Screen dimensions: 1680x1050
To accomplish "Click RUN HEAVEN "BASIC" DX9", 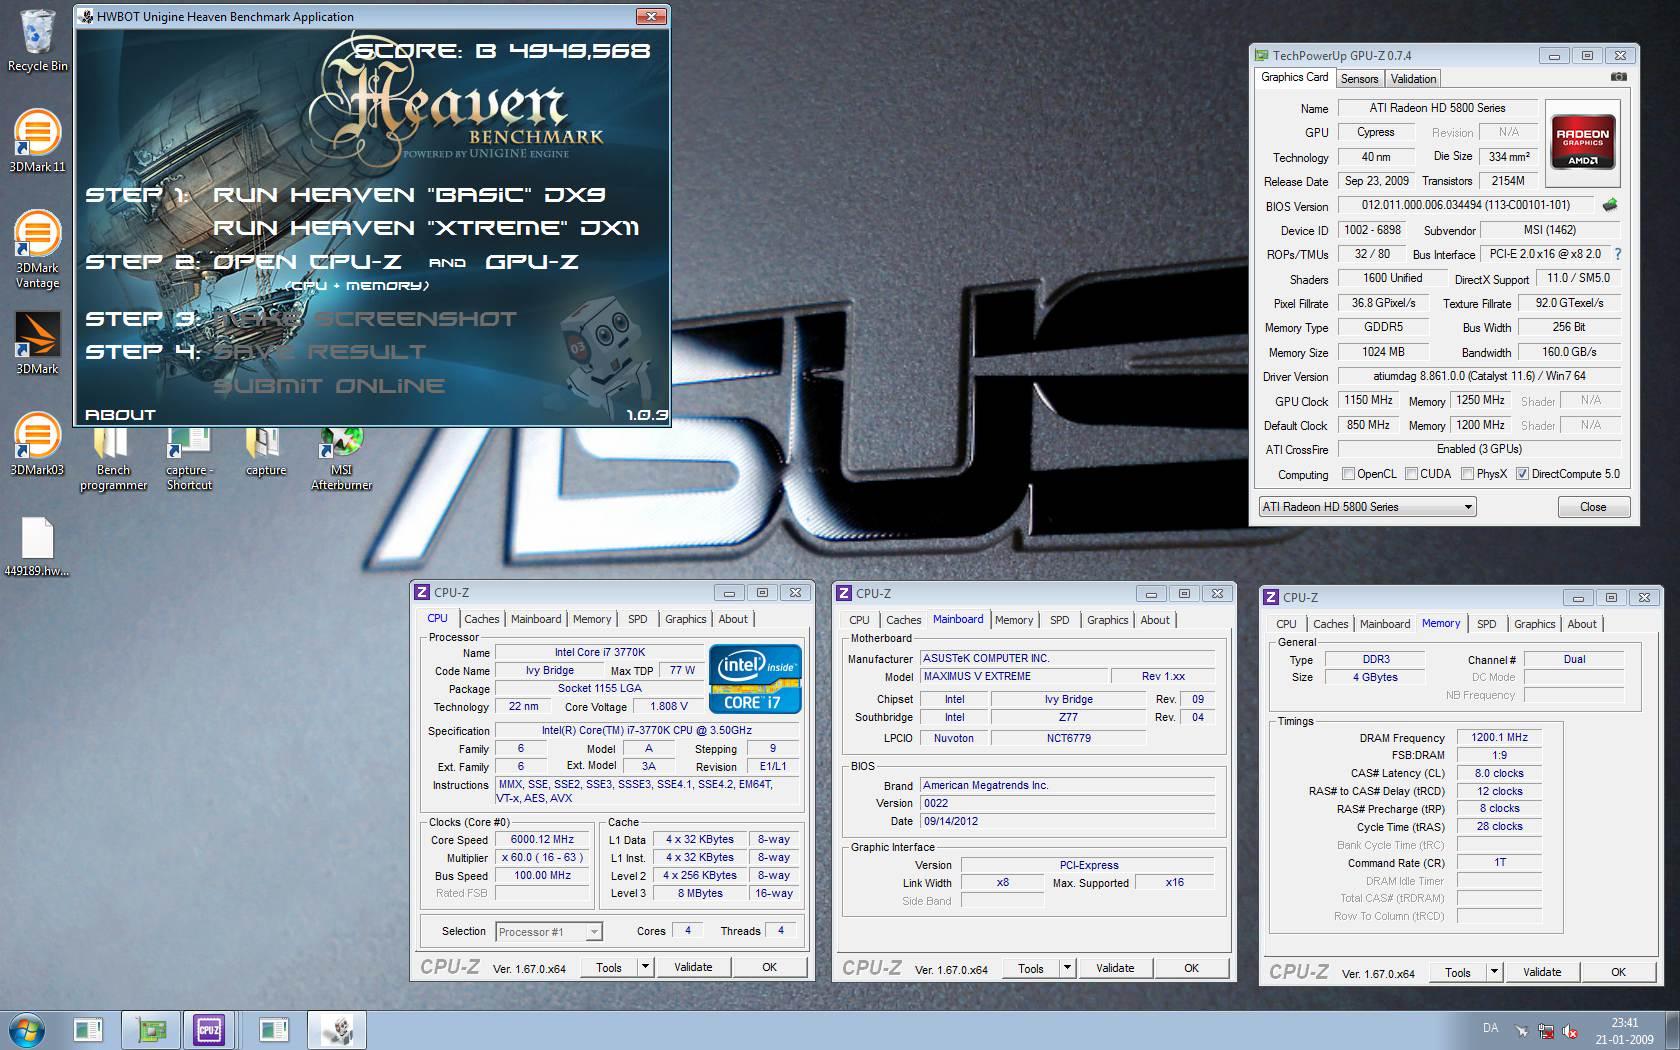I will pos(409,195).
